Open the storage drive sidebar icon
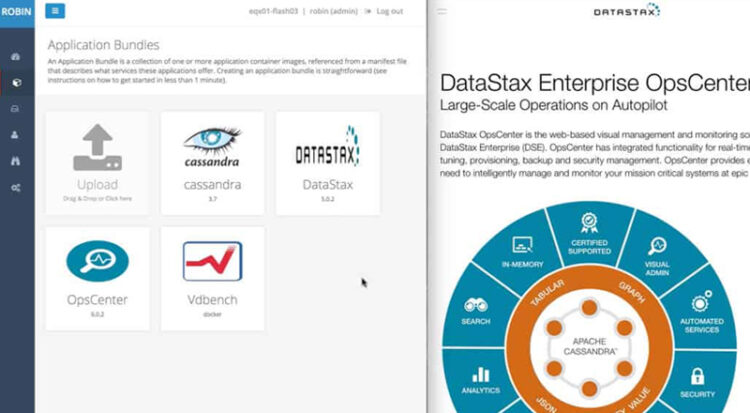The height and width of the screenshot is (413, 750). click(15, 109)
